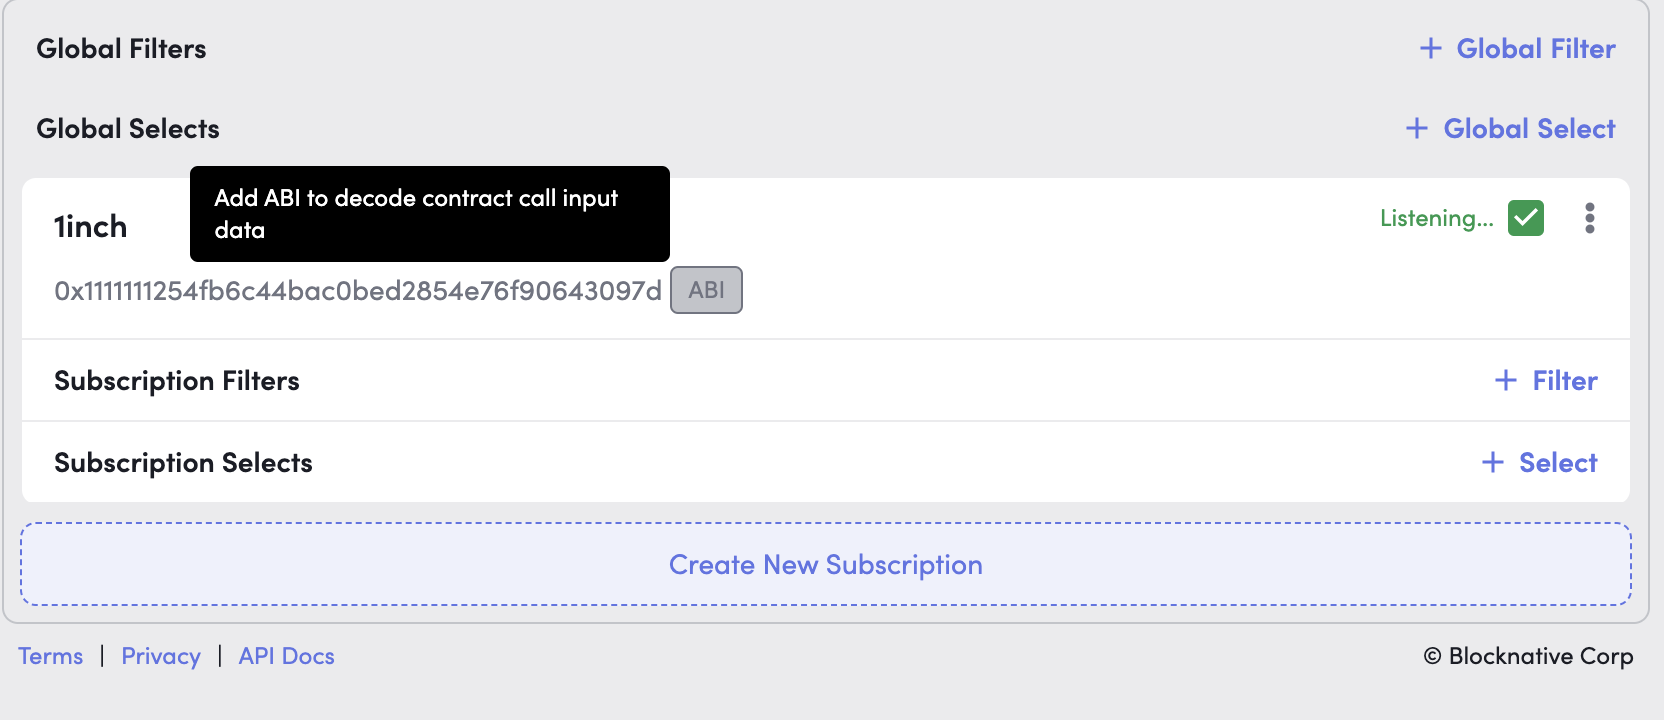Open the API Docs link
This screenshot has width=1664, height=720.
286,656
